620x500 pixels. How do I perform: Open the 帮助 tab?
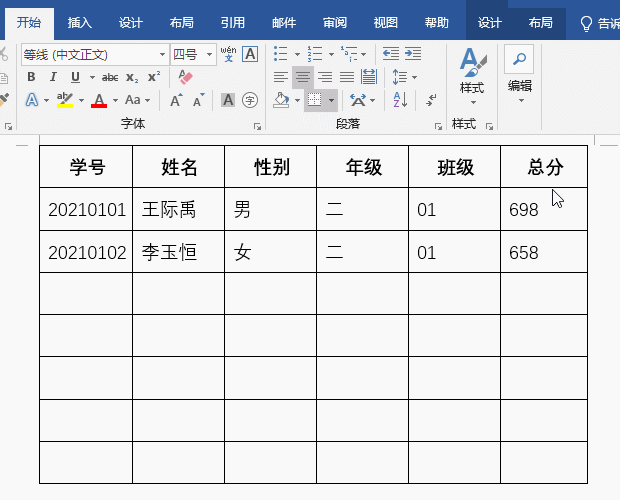click(x=437, y=23)
